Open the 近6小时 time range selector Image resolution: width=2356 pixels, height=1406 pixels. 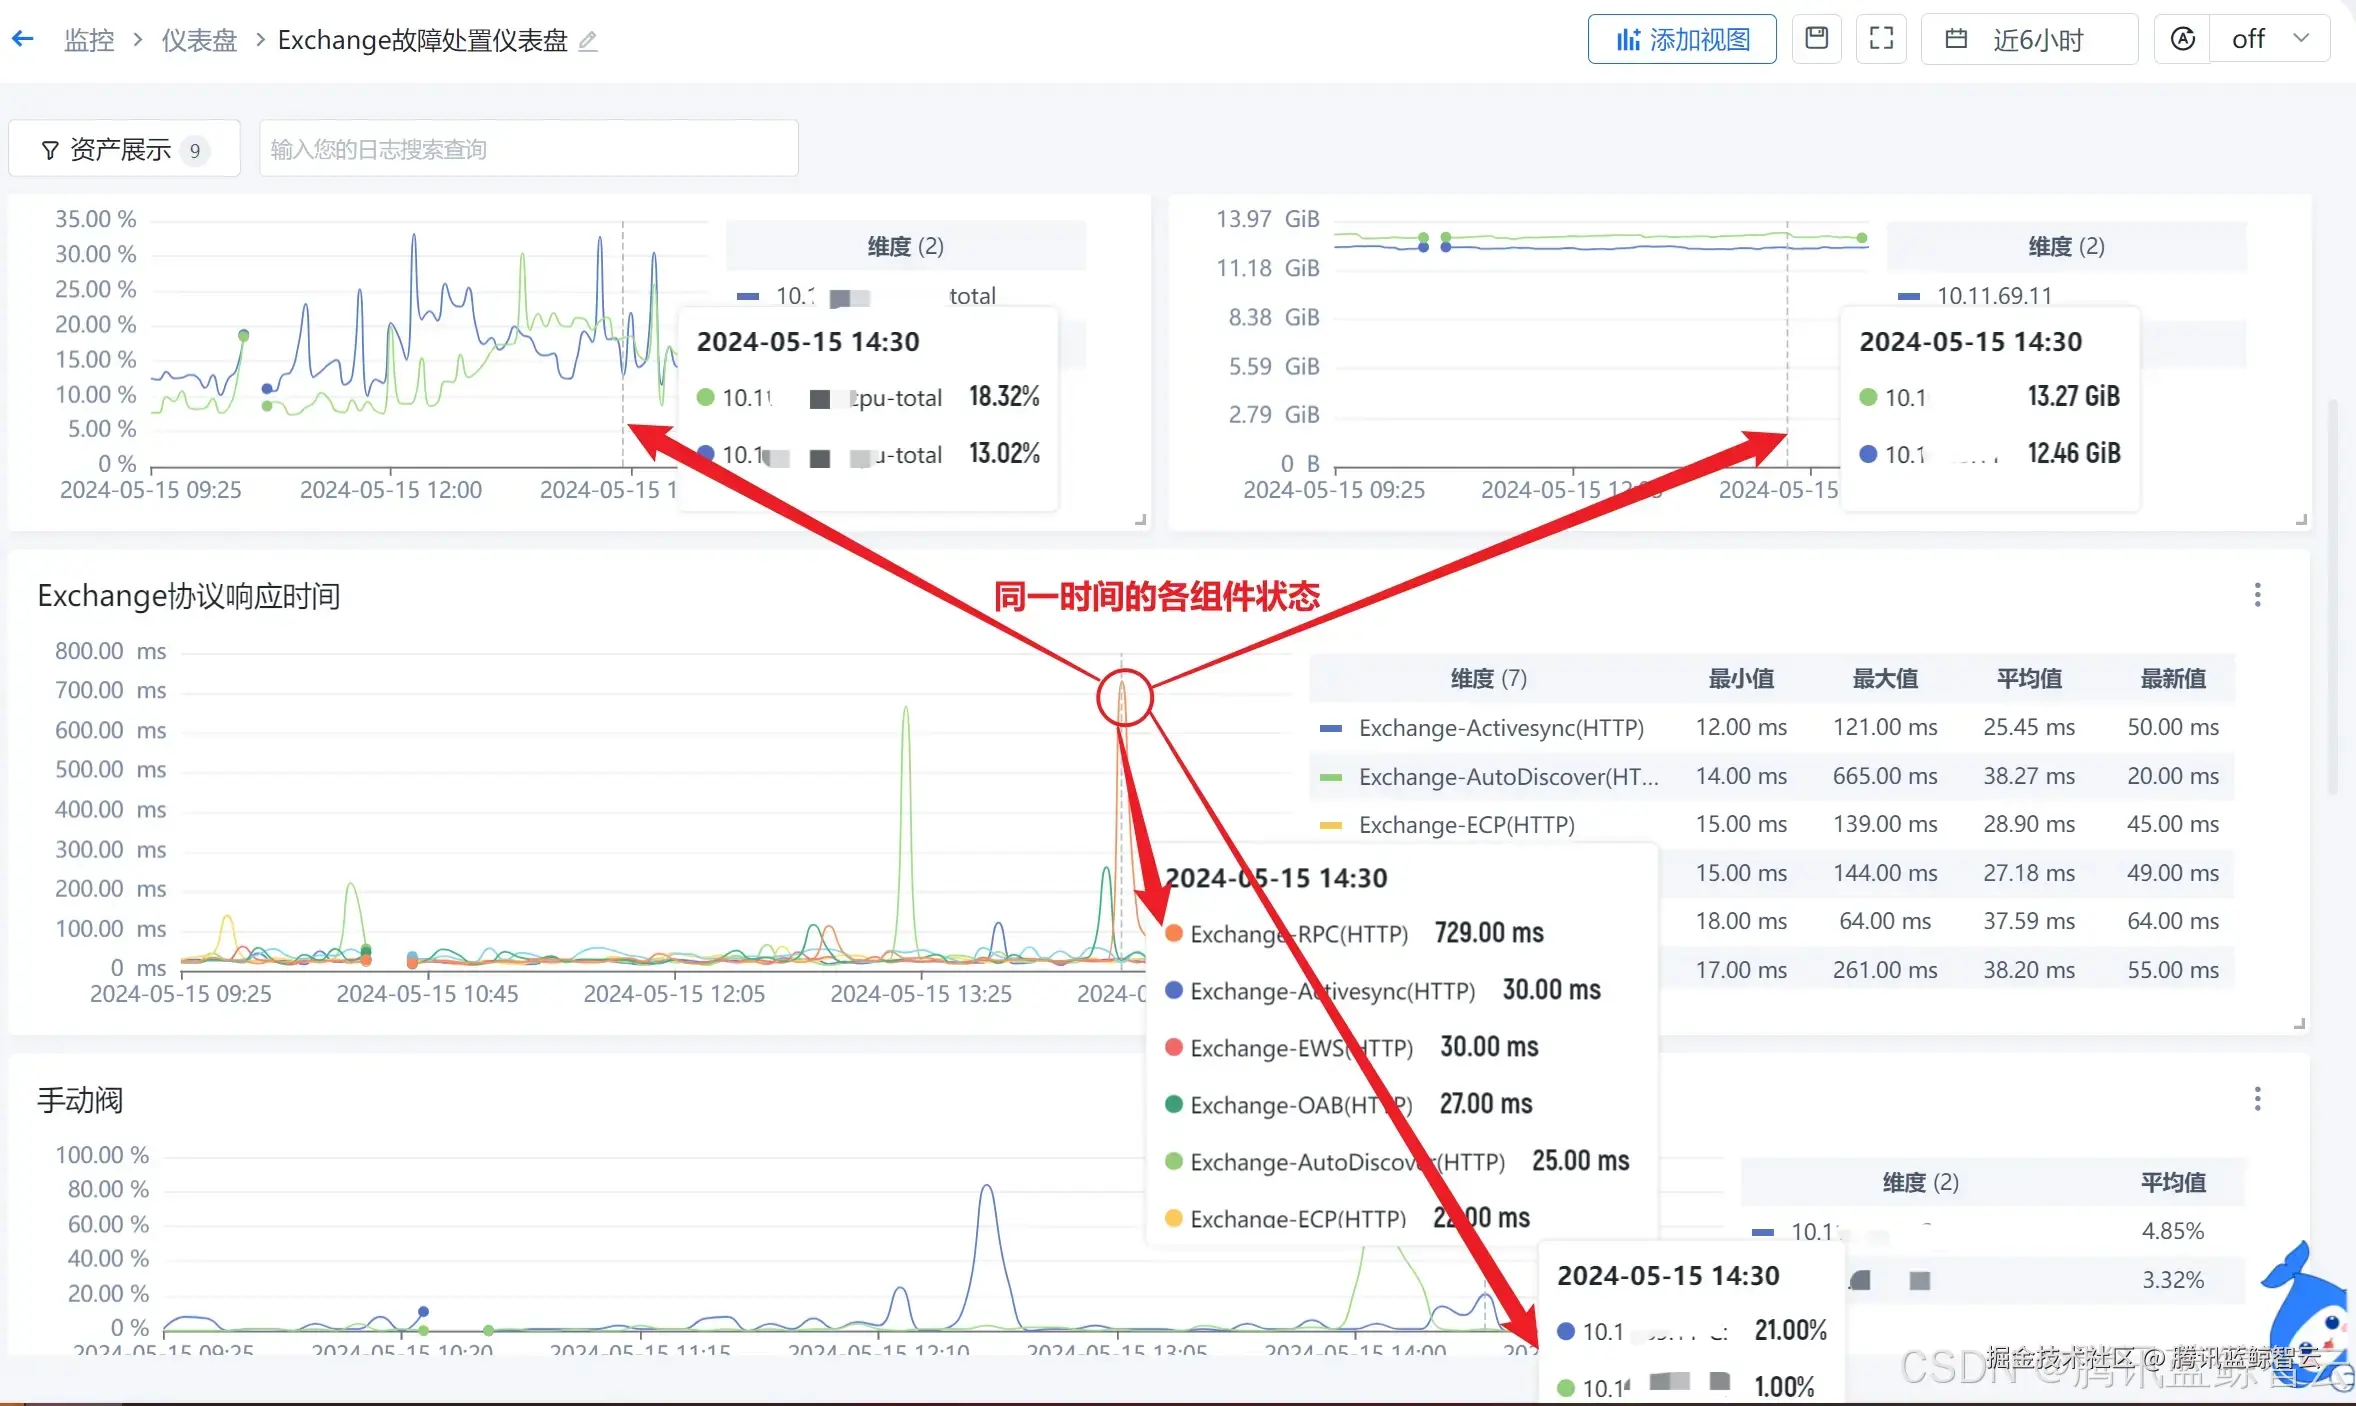2030,39
